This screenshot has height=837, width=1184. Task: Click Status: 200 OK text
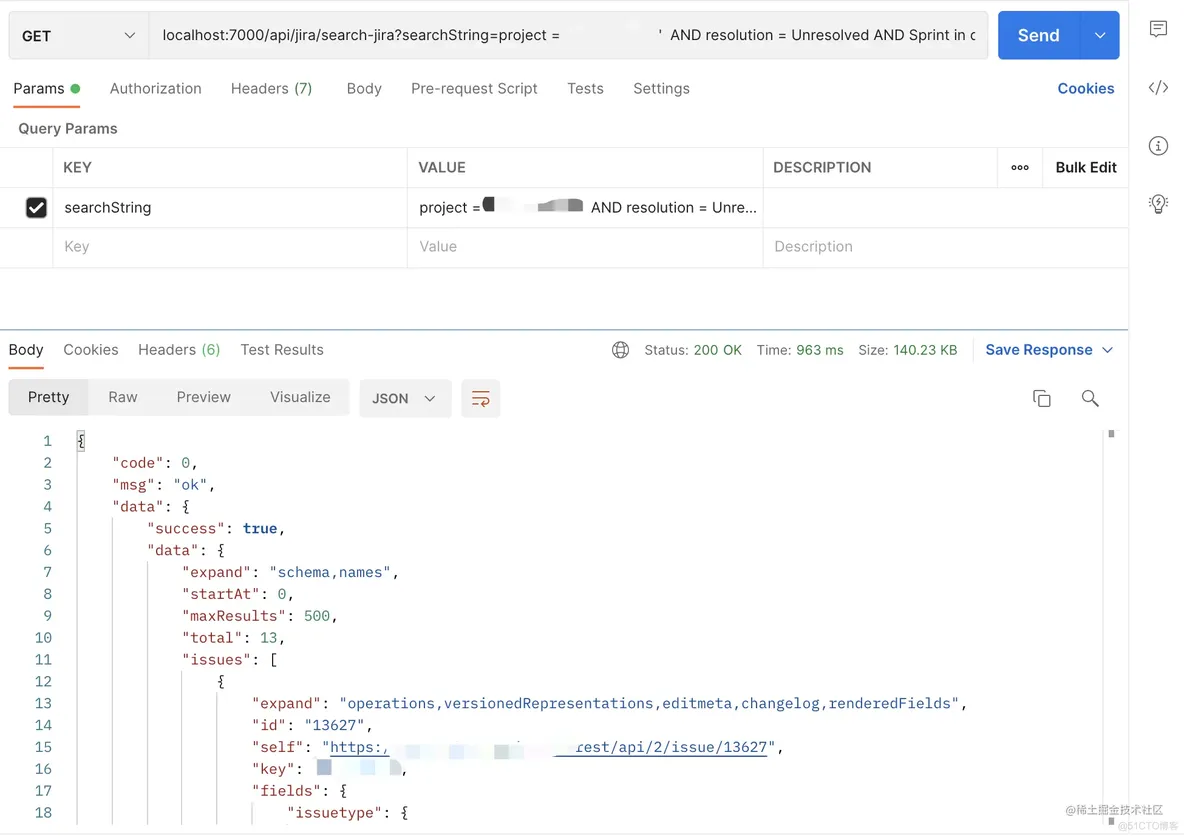point(692,350)
